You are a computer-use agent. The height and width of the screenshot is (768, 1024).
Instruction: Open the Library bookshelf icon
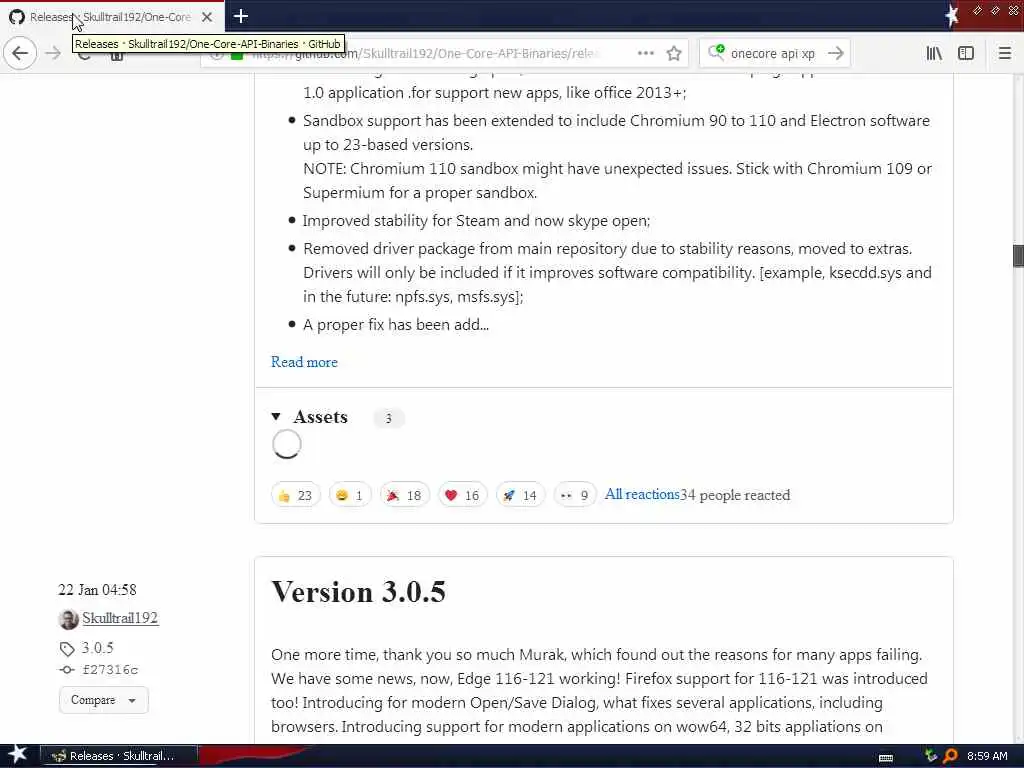pyautogui.click(x=934, y=53)
